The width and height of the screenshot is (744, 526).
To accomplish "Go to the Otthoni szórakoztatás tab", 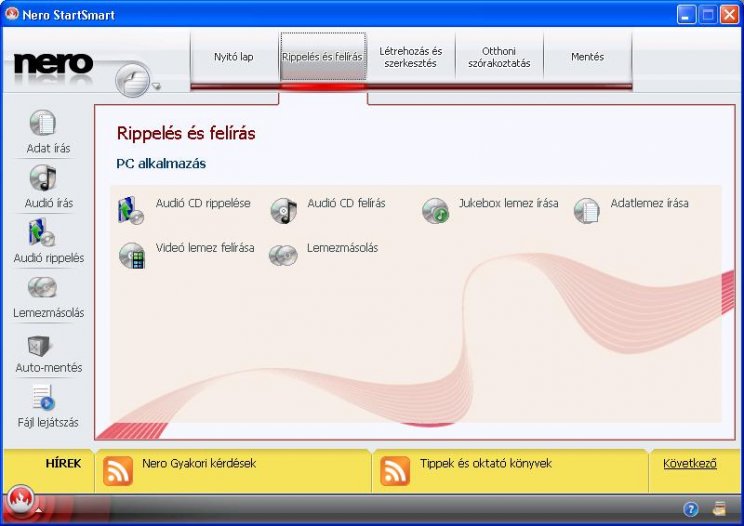I will click(x=499, y=57).
